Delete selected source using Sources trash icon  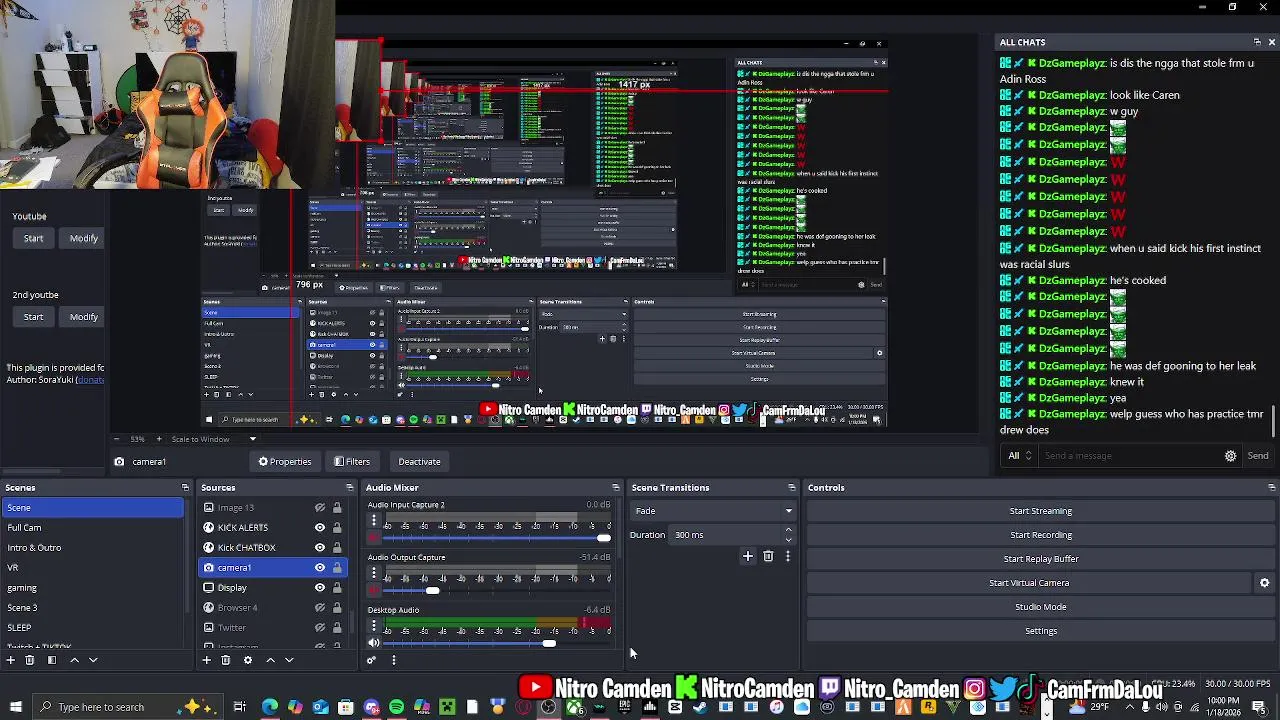(226, 660)
